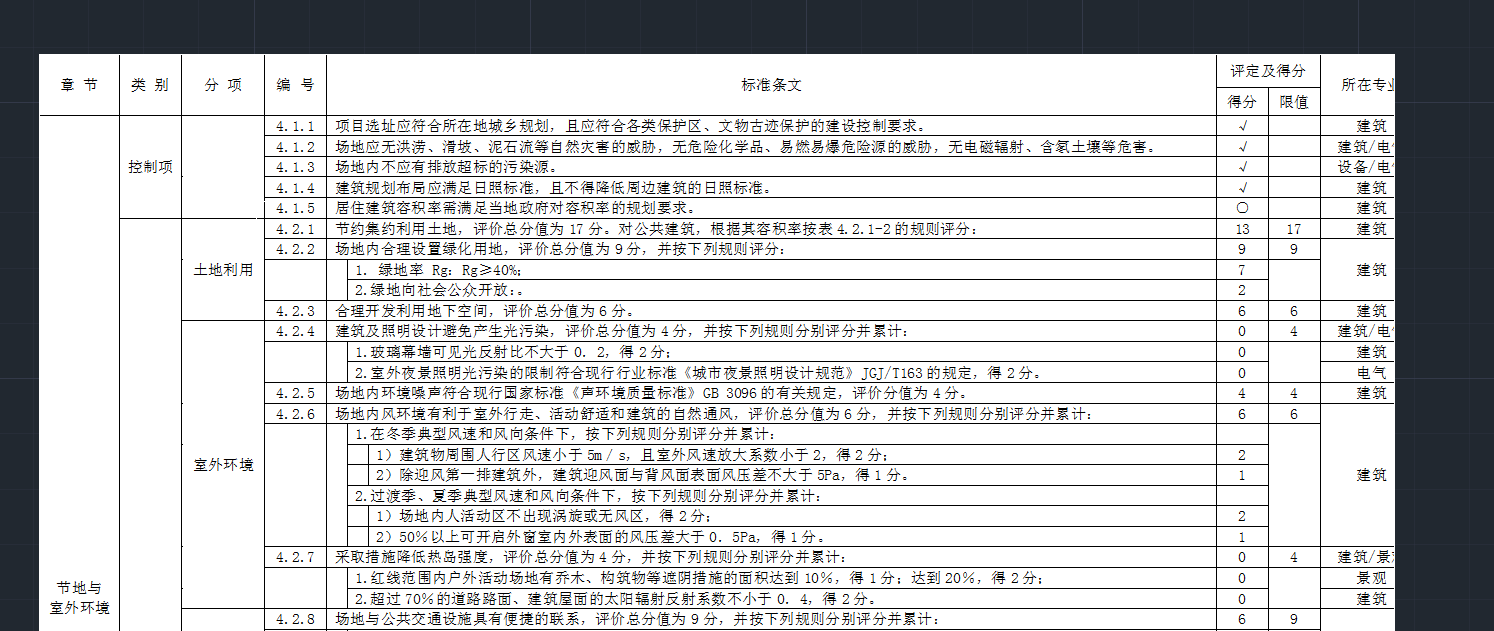
Task: Click the 章节 column header
Action: pos(79,85)
